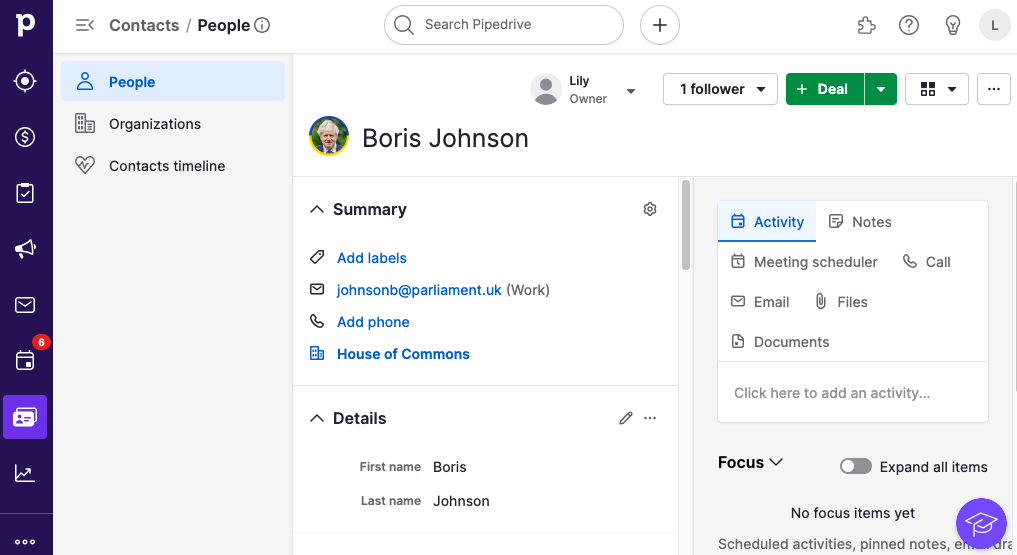1017x555 pixels.
Task: Select Contacts timeline menu item
Action: point(173,166)
